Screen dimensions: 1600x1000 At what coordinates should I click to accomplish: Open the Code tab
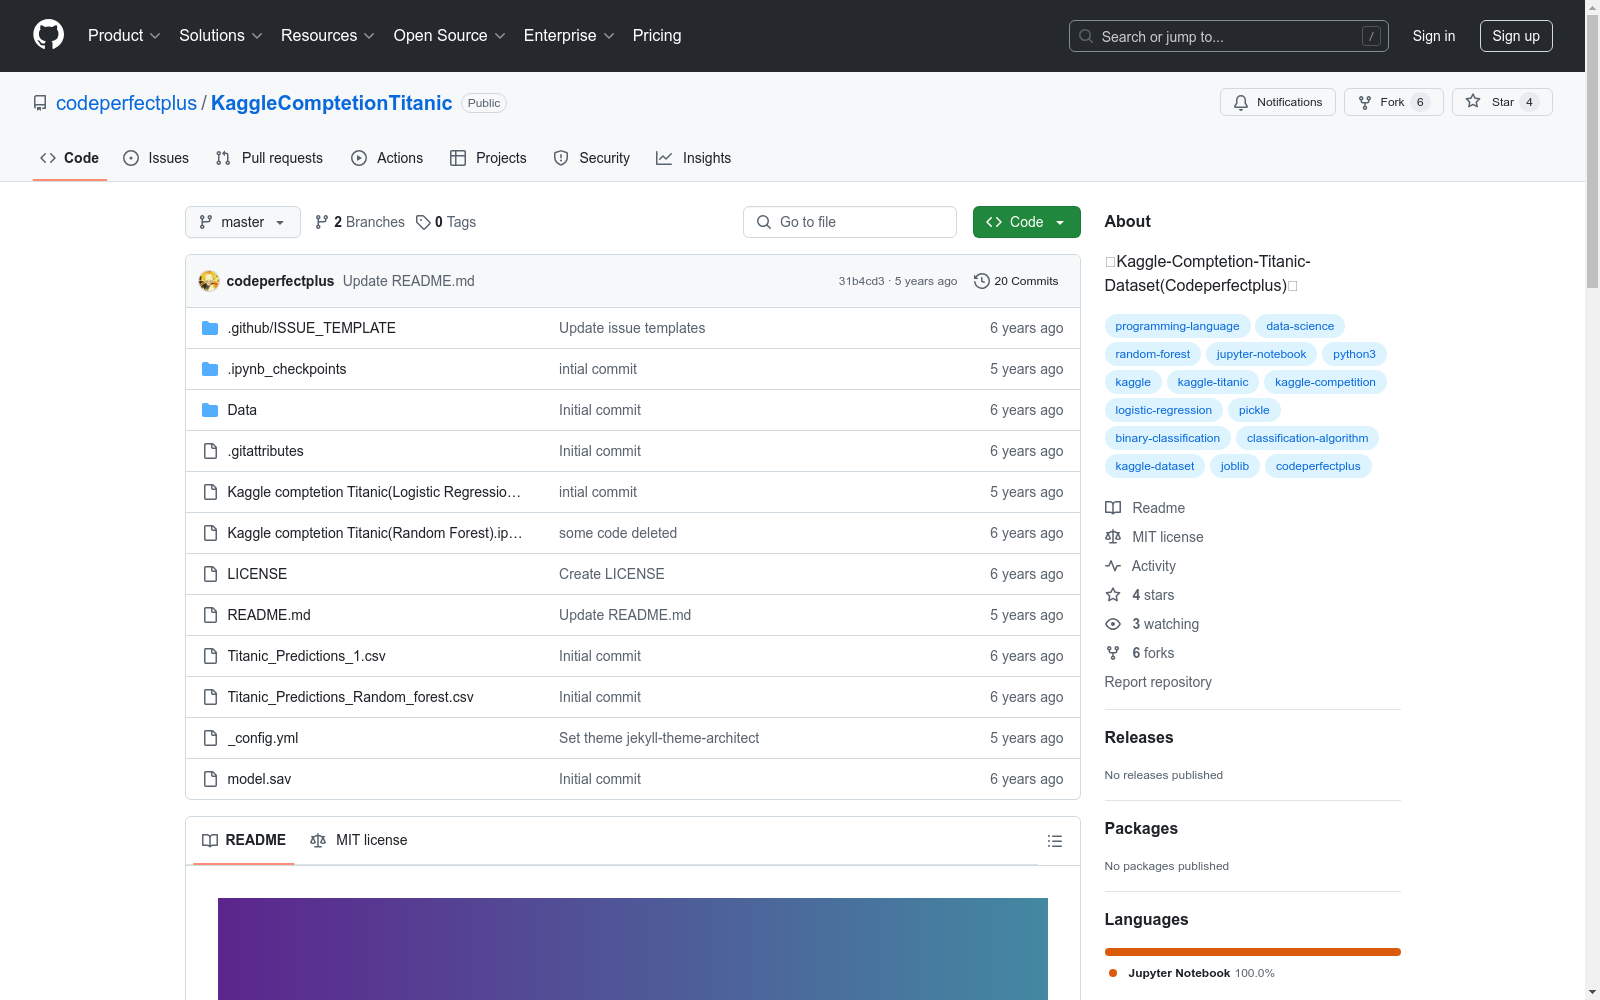click(70, 158)
